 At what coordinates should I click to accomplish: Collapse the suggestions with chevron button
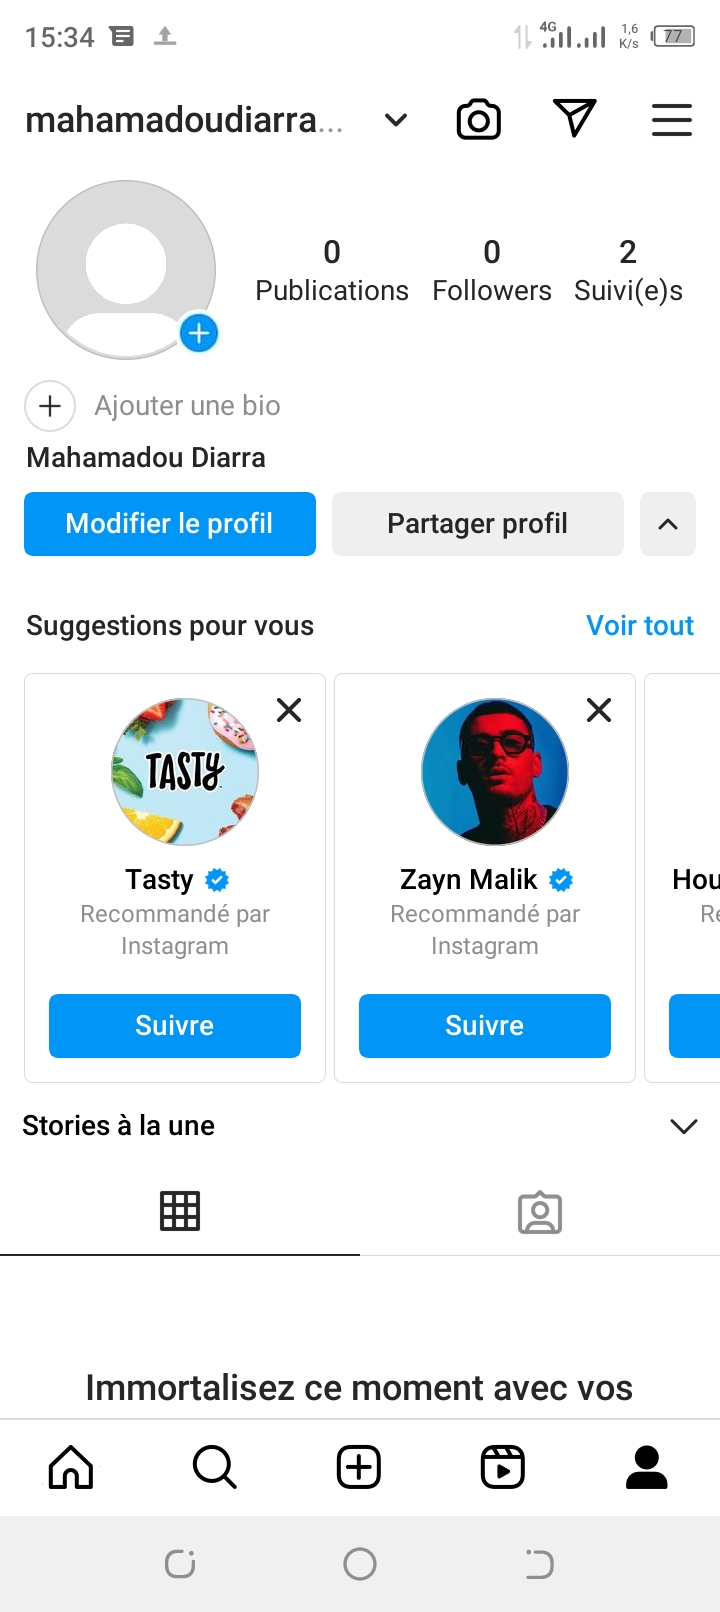click(668, 524)
